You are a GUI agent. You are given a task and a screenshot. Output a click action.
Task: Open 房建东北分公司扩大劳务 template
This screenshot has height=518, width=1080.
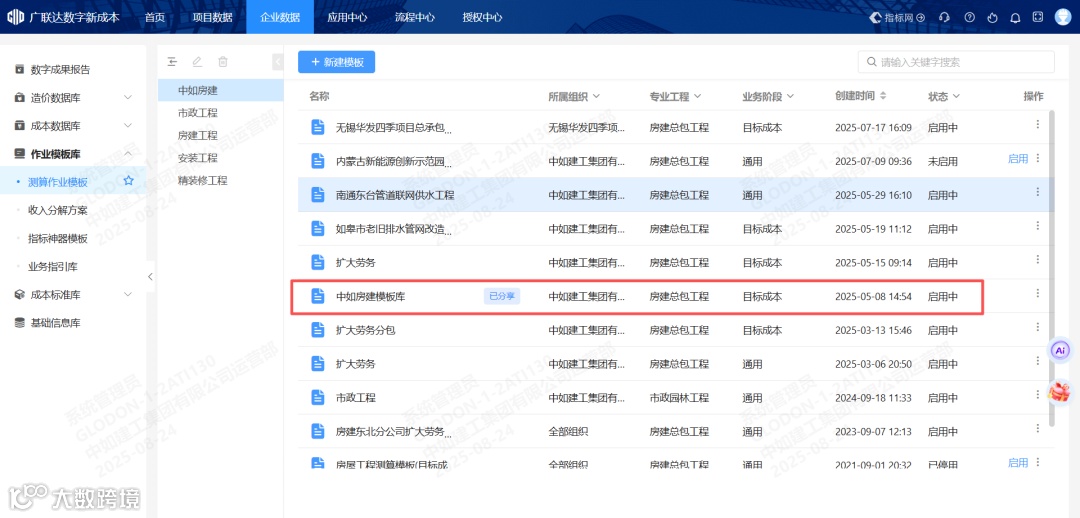(394, 431)
